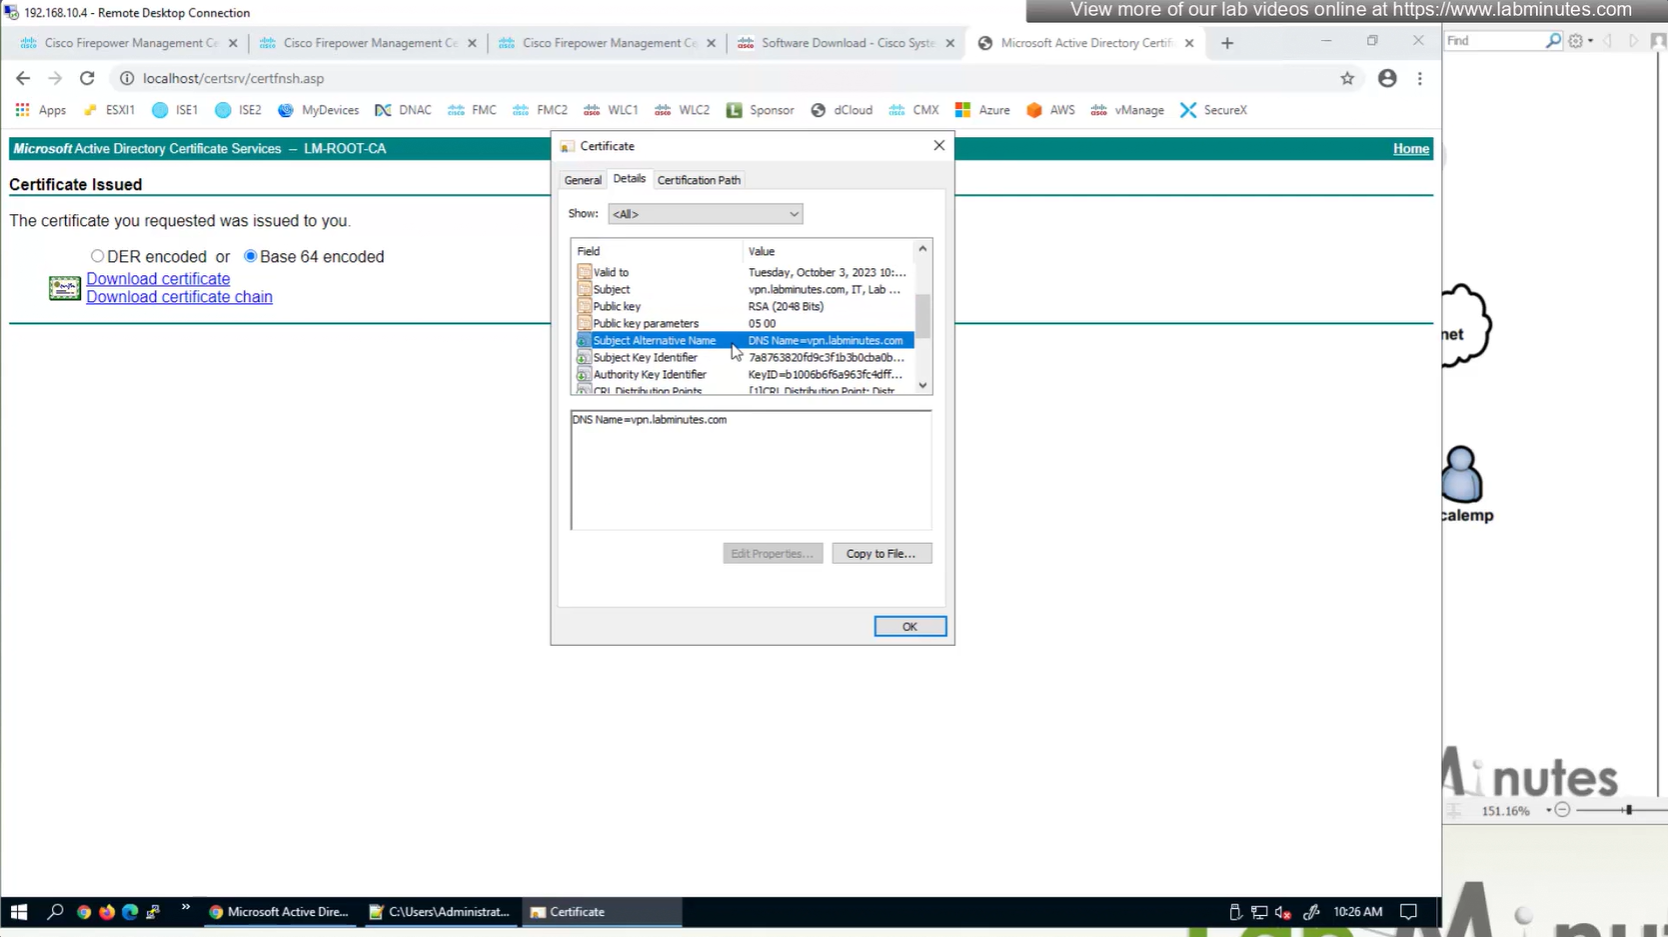Click the Download certificate chain link
Image resolution: width=1668 pixels, height=937 pixels.
click(179, 297)
